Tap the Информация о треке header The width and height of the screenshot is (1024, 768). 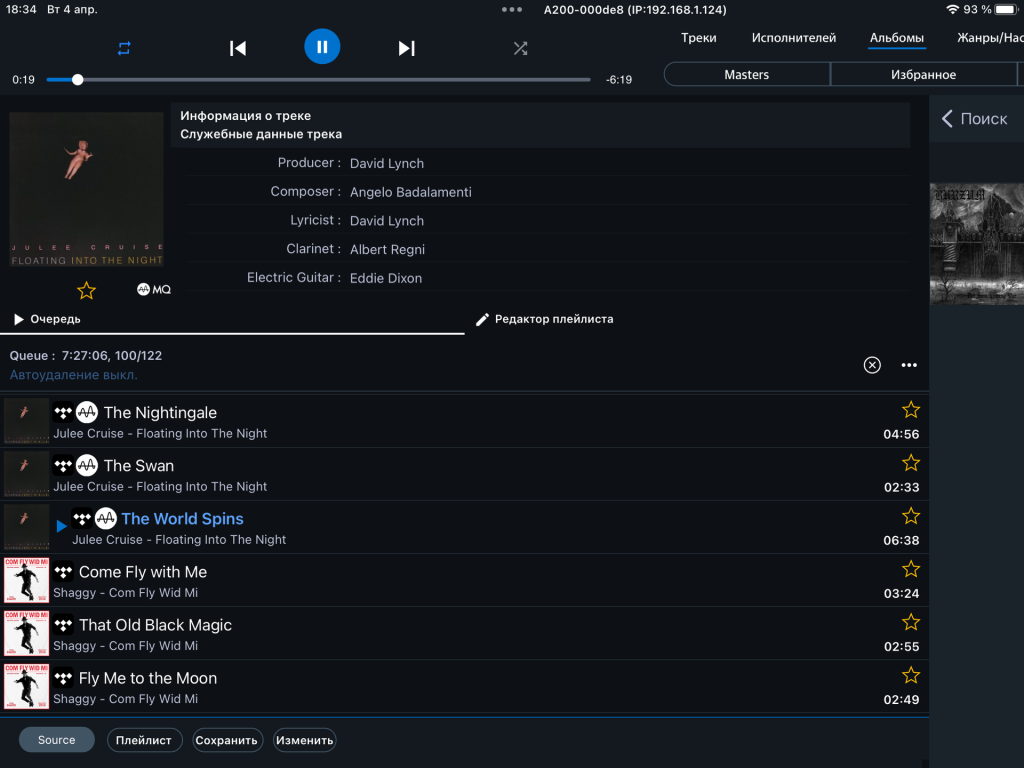pos(246,116)
